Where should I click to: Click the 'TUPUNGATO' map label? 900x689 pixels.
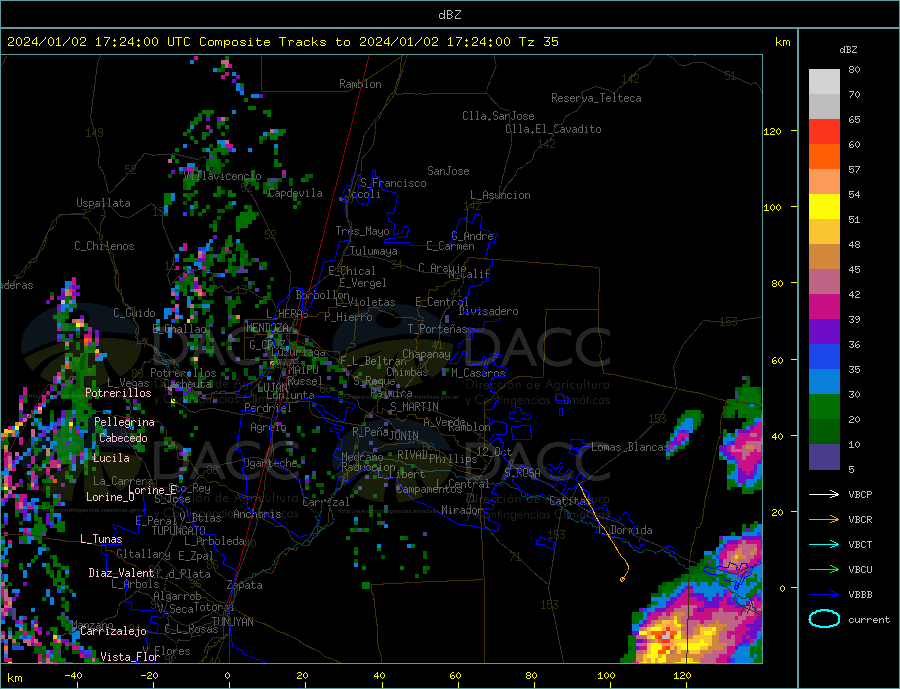click(179, 531)
